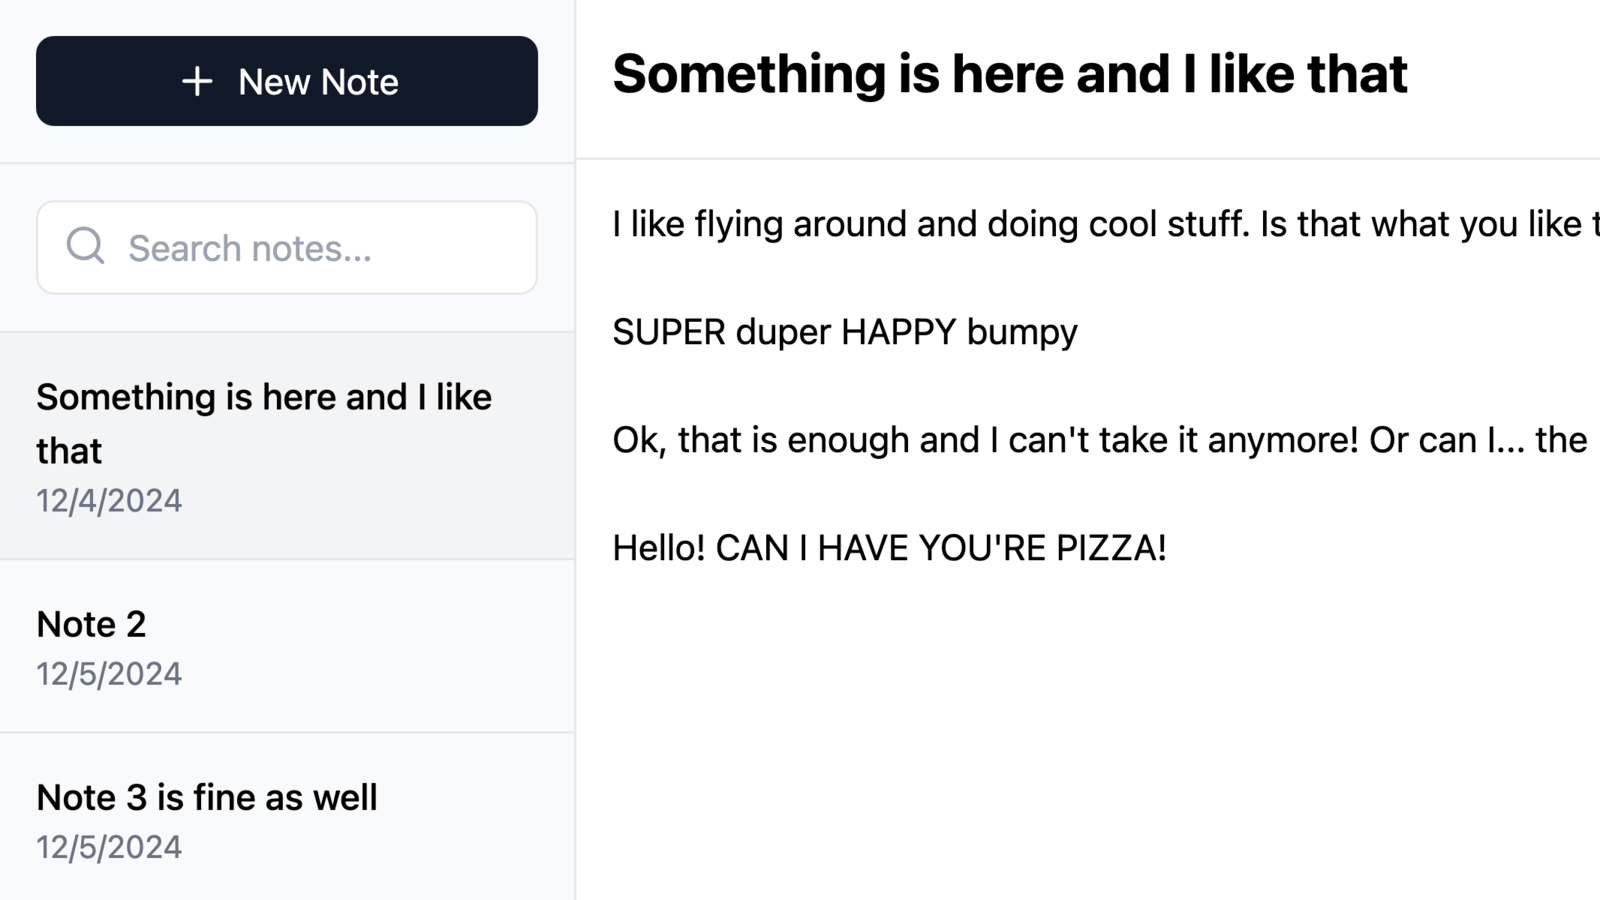The width and height of the screenshot is (1600, 900).
Task: Open the "Something is here" note in sidebar
Action: pyautogui.click(x=264, y=424)
